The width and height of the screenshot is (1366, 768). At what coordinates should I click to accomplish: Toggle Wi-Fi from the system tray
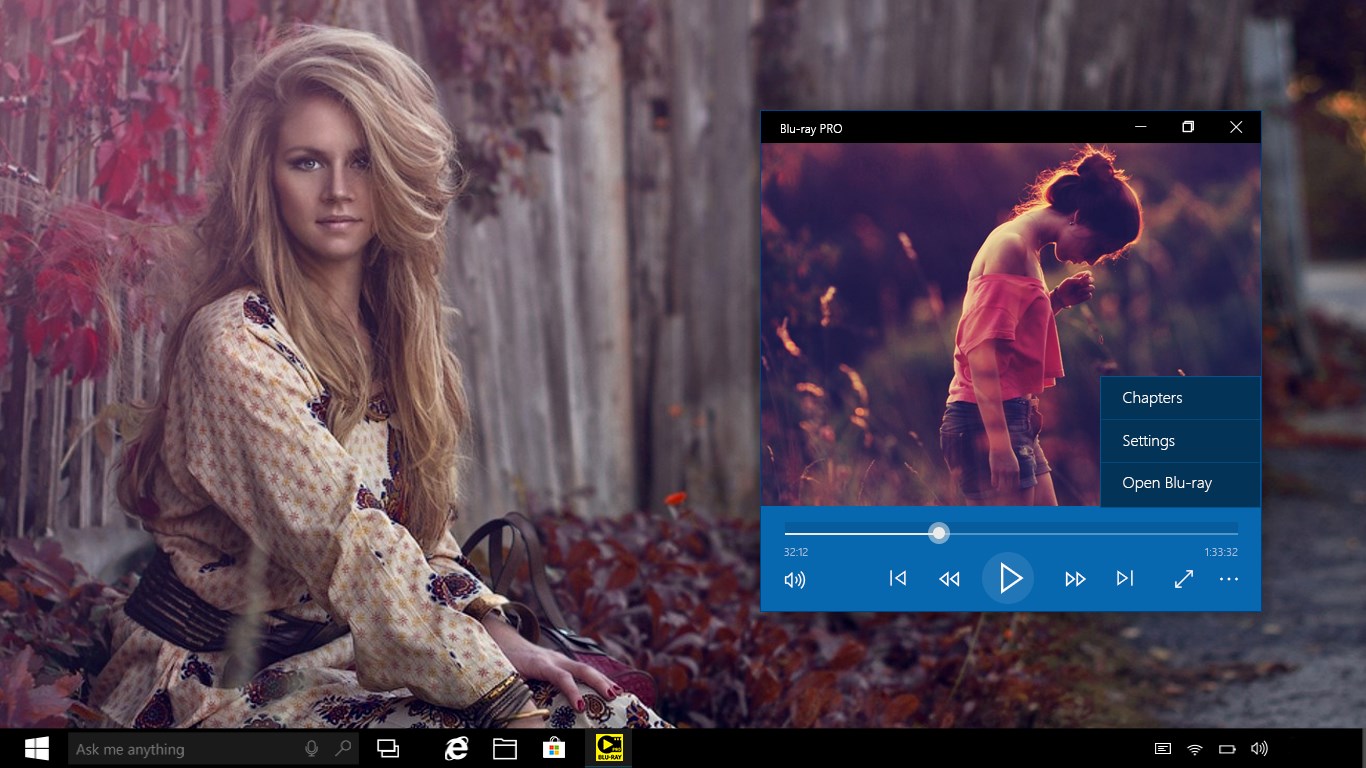coord(1193,748)
